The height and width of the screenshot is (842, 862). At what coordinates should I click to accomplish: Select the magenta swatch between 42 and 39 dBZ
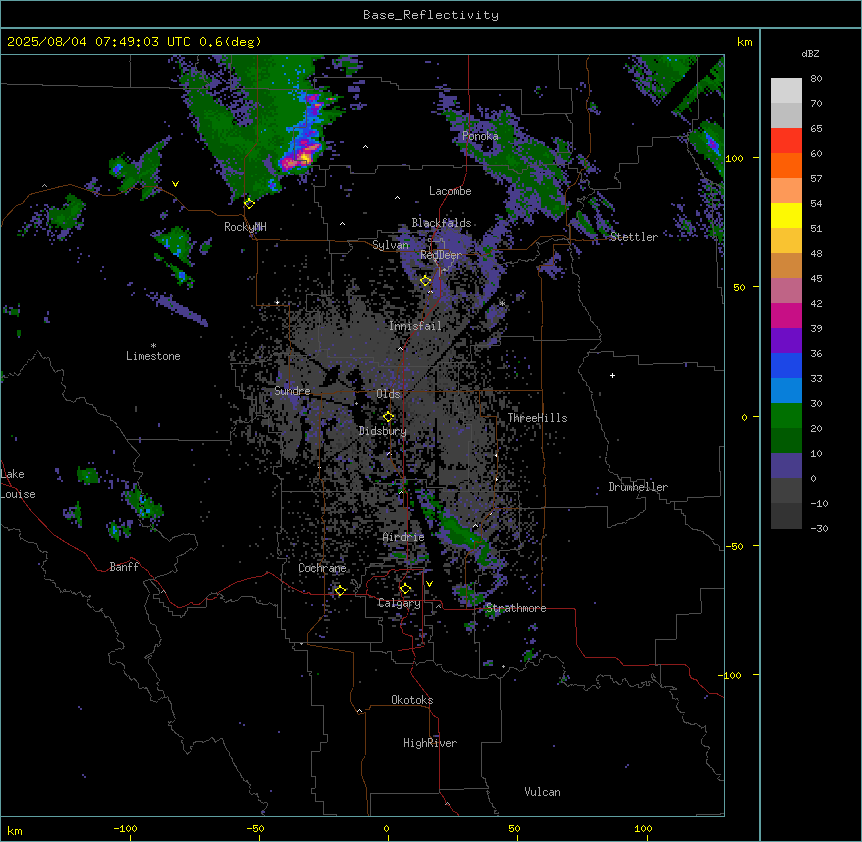tap(786, 315)
